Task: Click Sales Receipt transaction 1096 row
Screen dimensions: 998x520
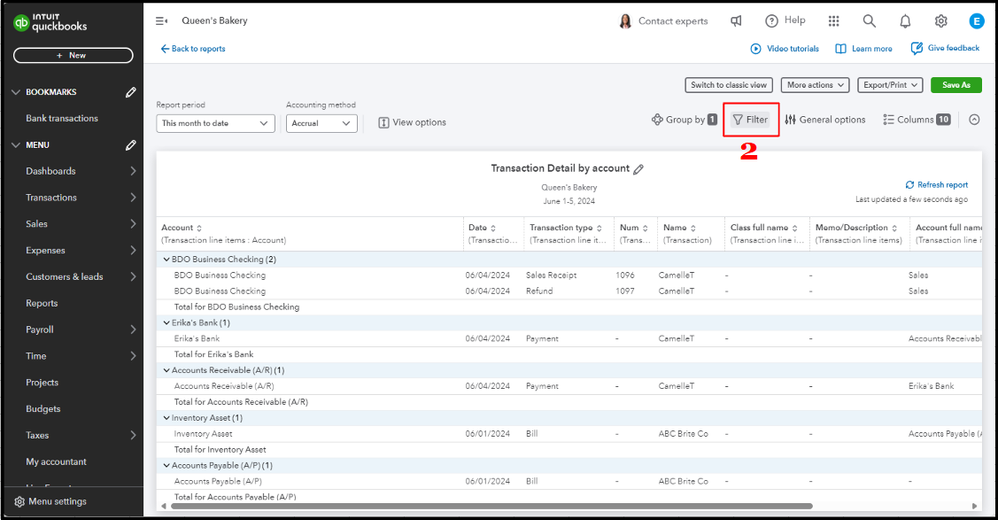Action: click(x=569, y=276)
